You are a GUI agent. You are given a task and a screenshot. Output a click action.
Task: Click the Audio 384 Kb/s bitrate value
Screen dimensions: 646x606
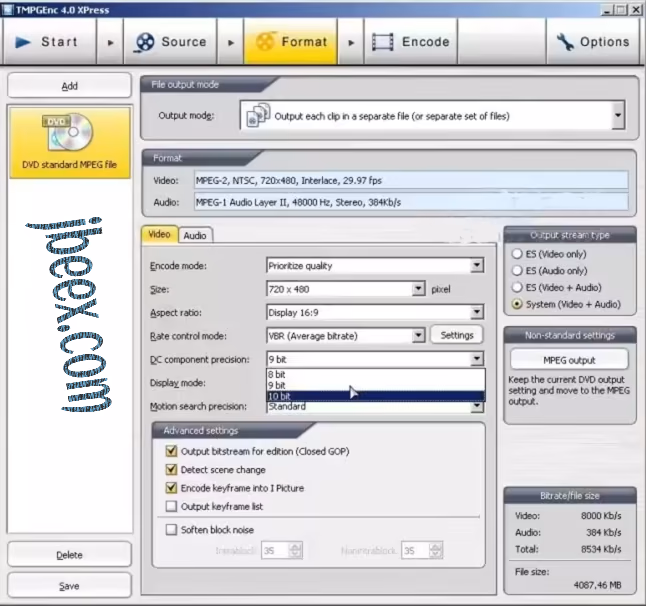point(604,533)
